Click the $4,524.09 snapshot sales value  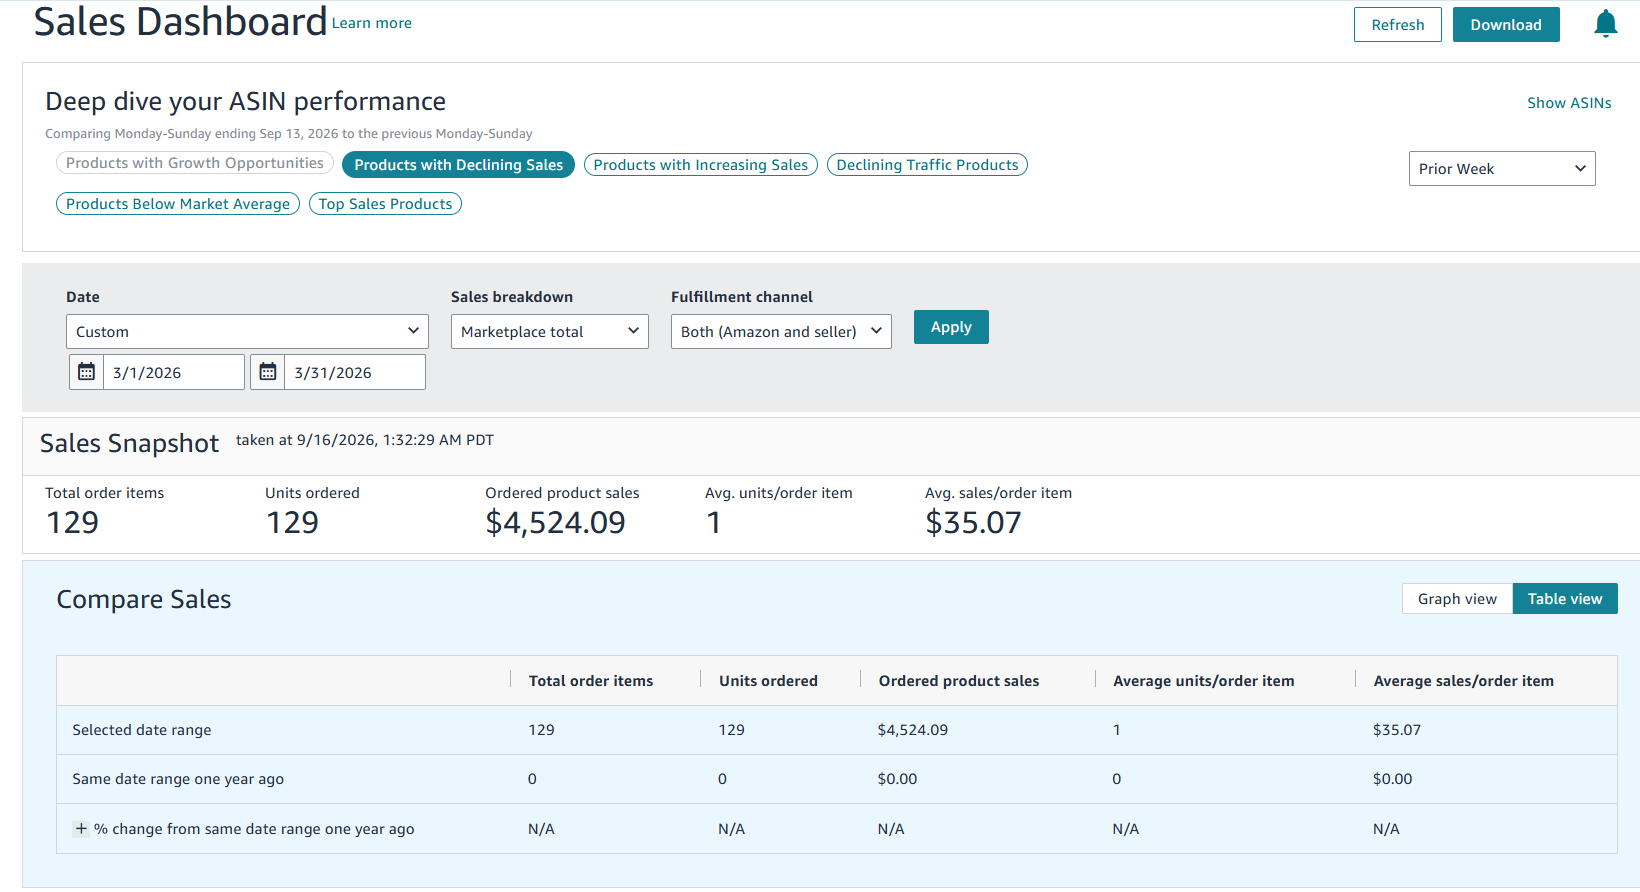[x=555, y=522]
